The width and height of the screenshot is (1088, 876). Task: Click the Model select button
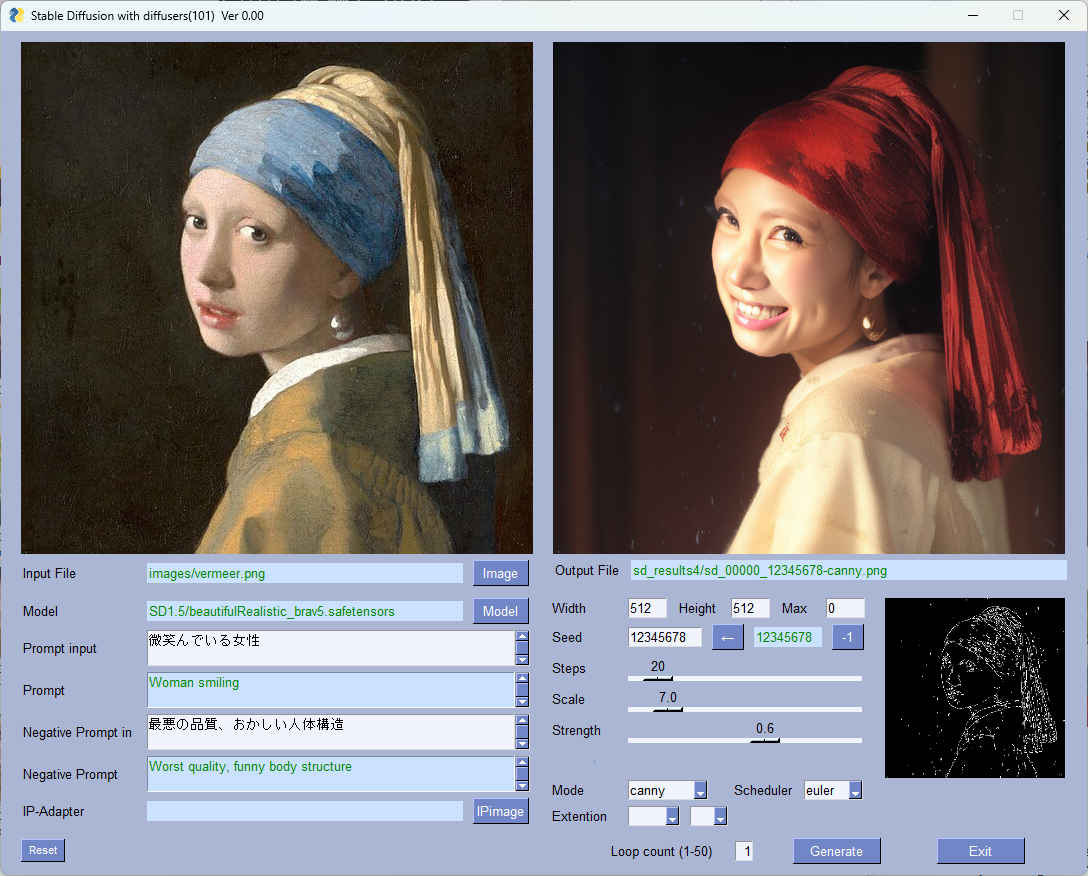coord(500,611)
